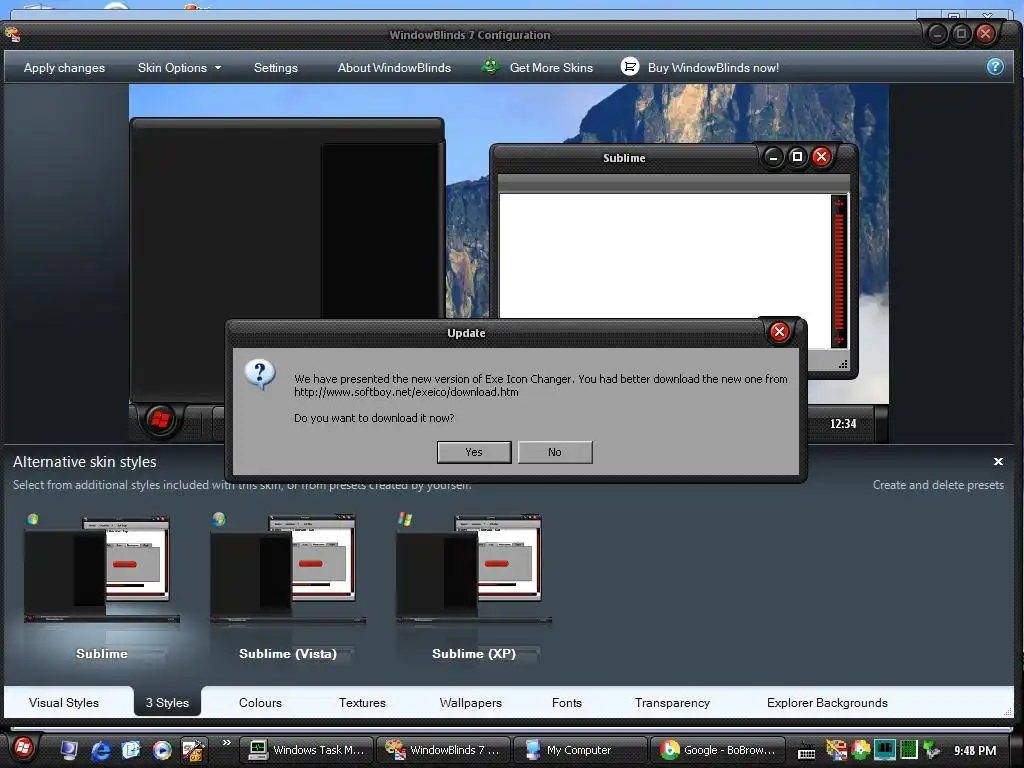Image resolution: width=1024 pixels, height=768 pixels.
Task: Click Get More Skins link
Action: [x=551, y=68]
